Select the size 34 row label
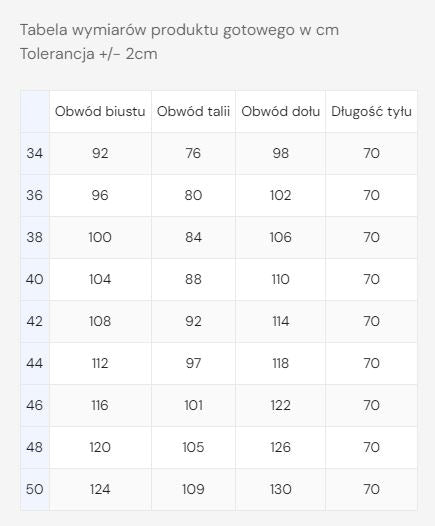 tap(35, 153)
